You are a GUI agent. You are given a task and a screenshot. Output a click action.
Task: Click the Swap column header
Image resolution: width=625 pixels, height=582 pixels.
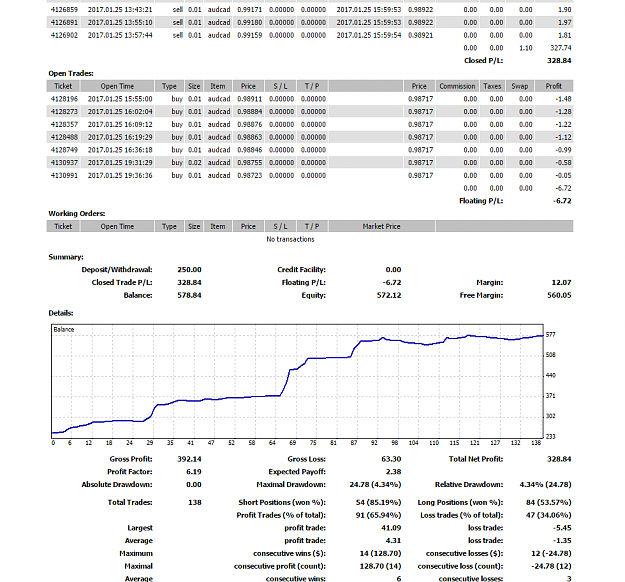(519, 86)
